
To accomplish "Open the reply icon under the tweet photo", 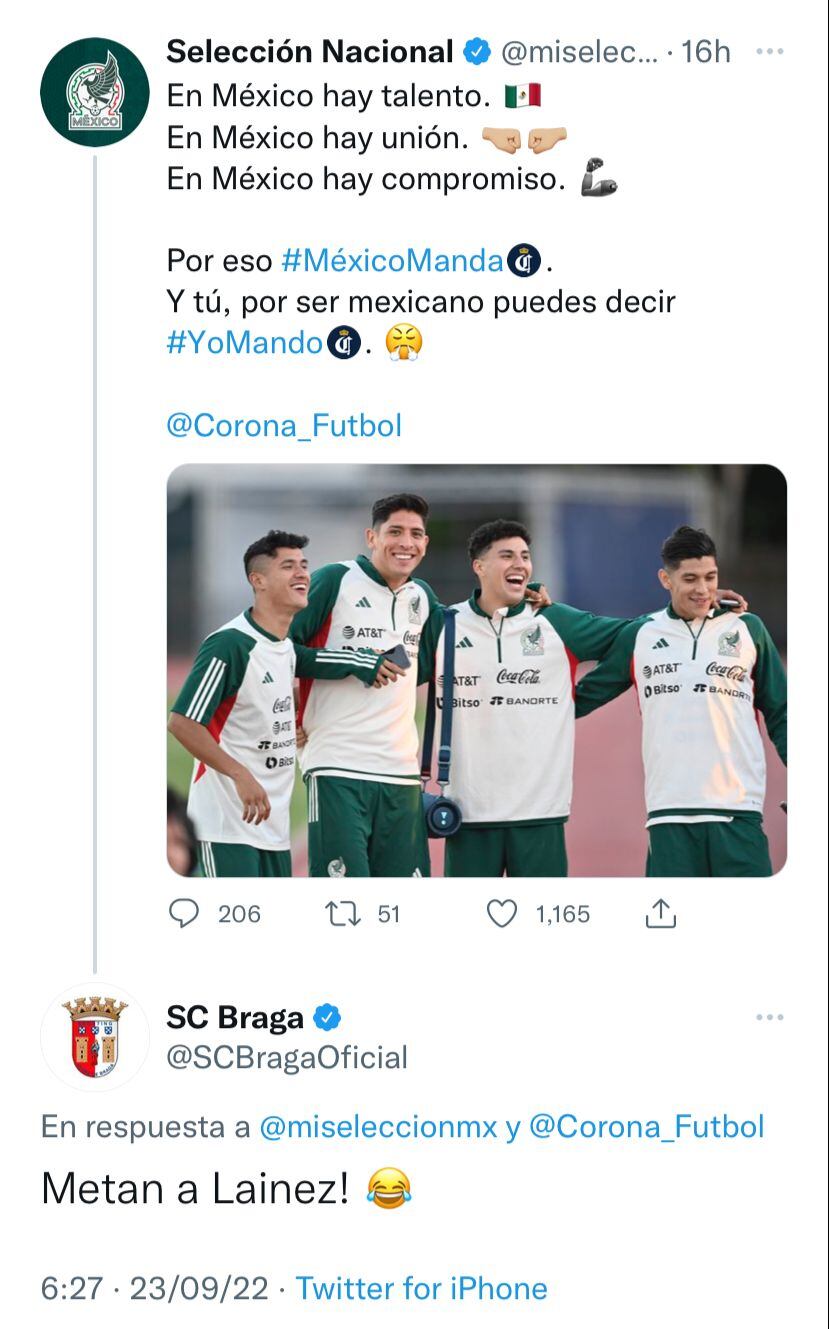I will pyautogui.click(x=185, y=913).
